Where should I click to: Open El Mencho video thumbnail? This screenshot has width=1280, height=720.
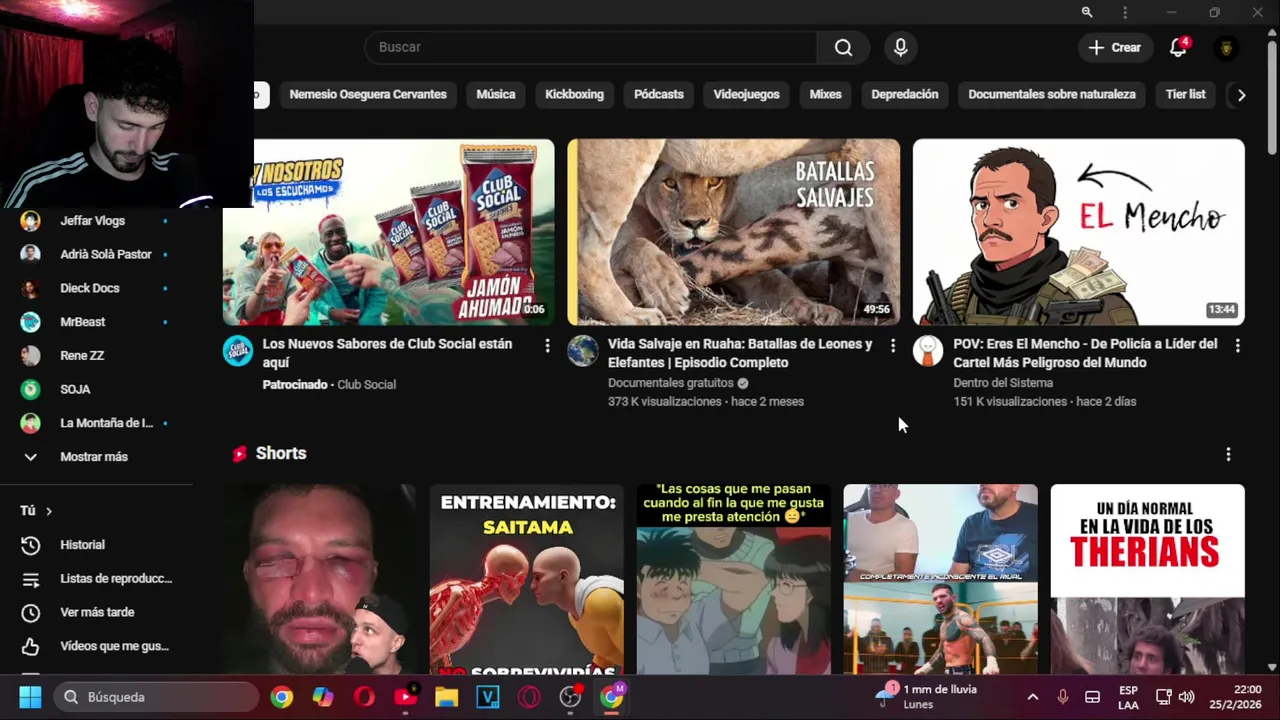tap(1078, 232)
